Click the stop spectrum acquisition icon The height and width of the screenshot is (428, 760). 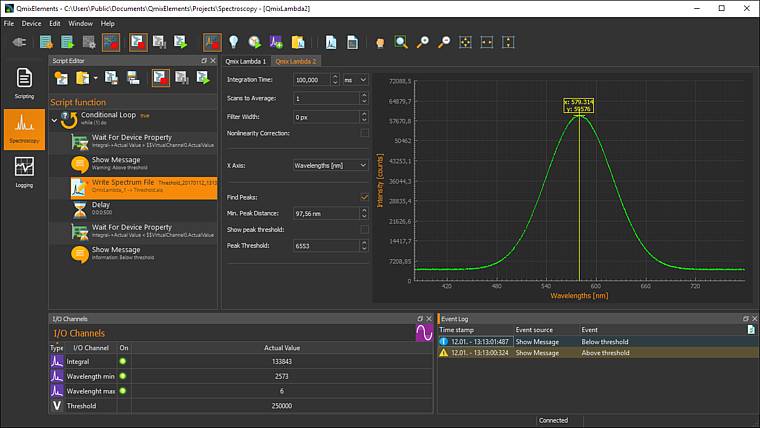point(212,42)
